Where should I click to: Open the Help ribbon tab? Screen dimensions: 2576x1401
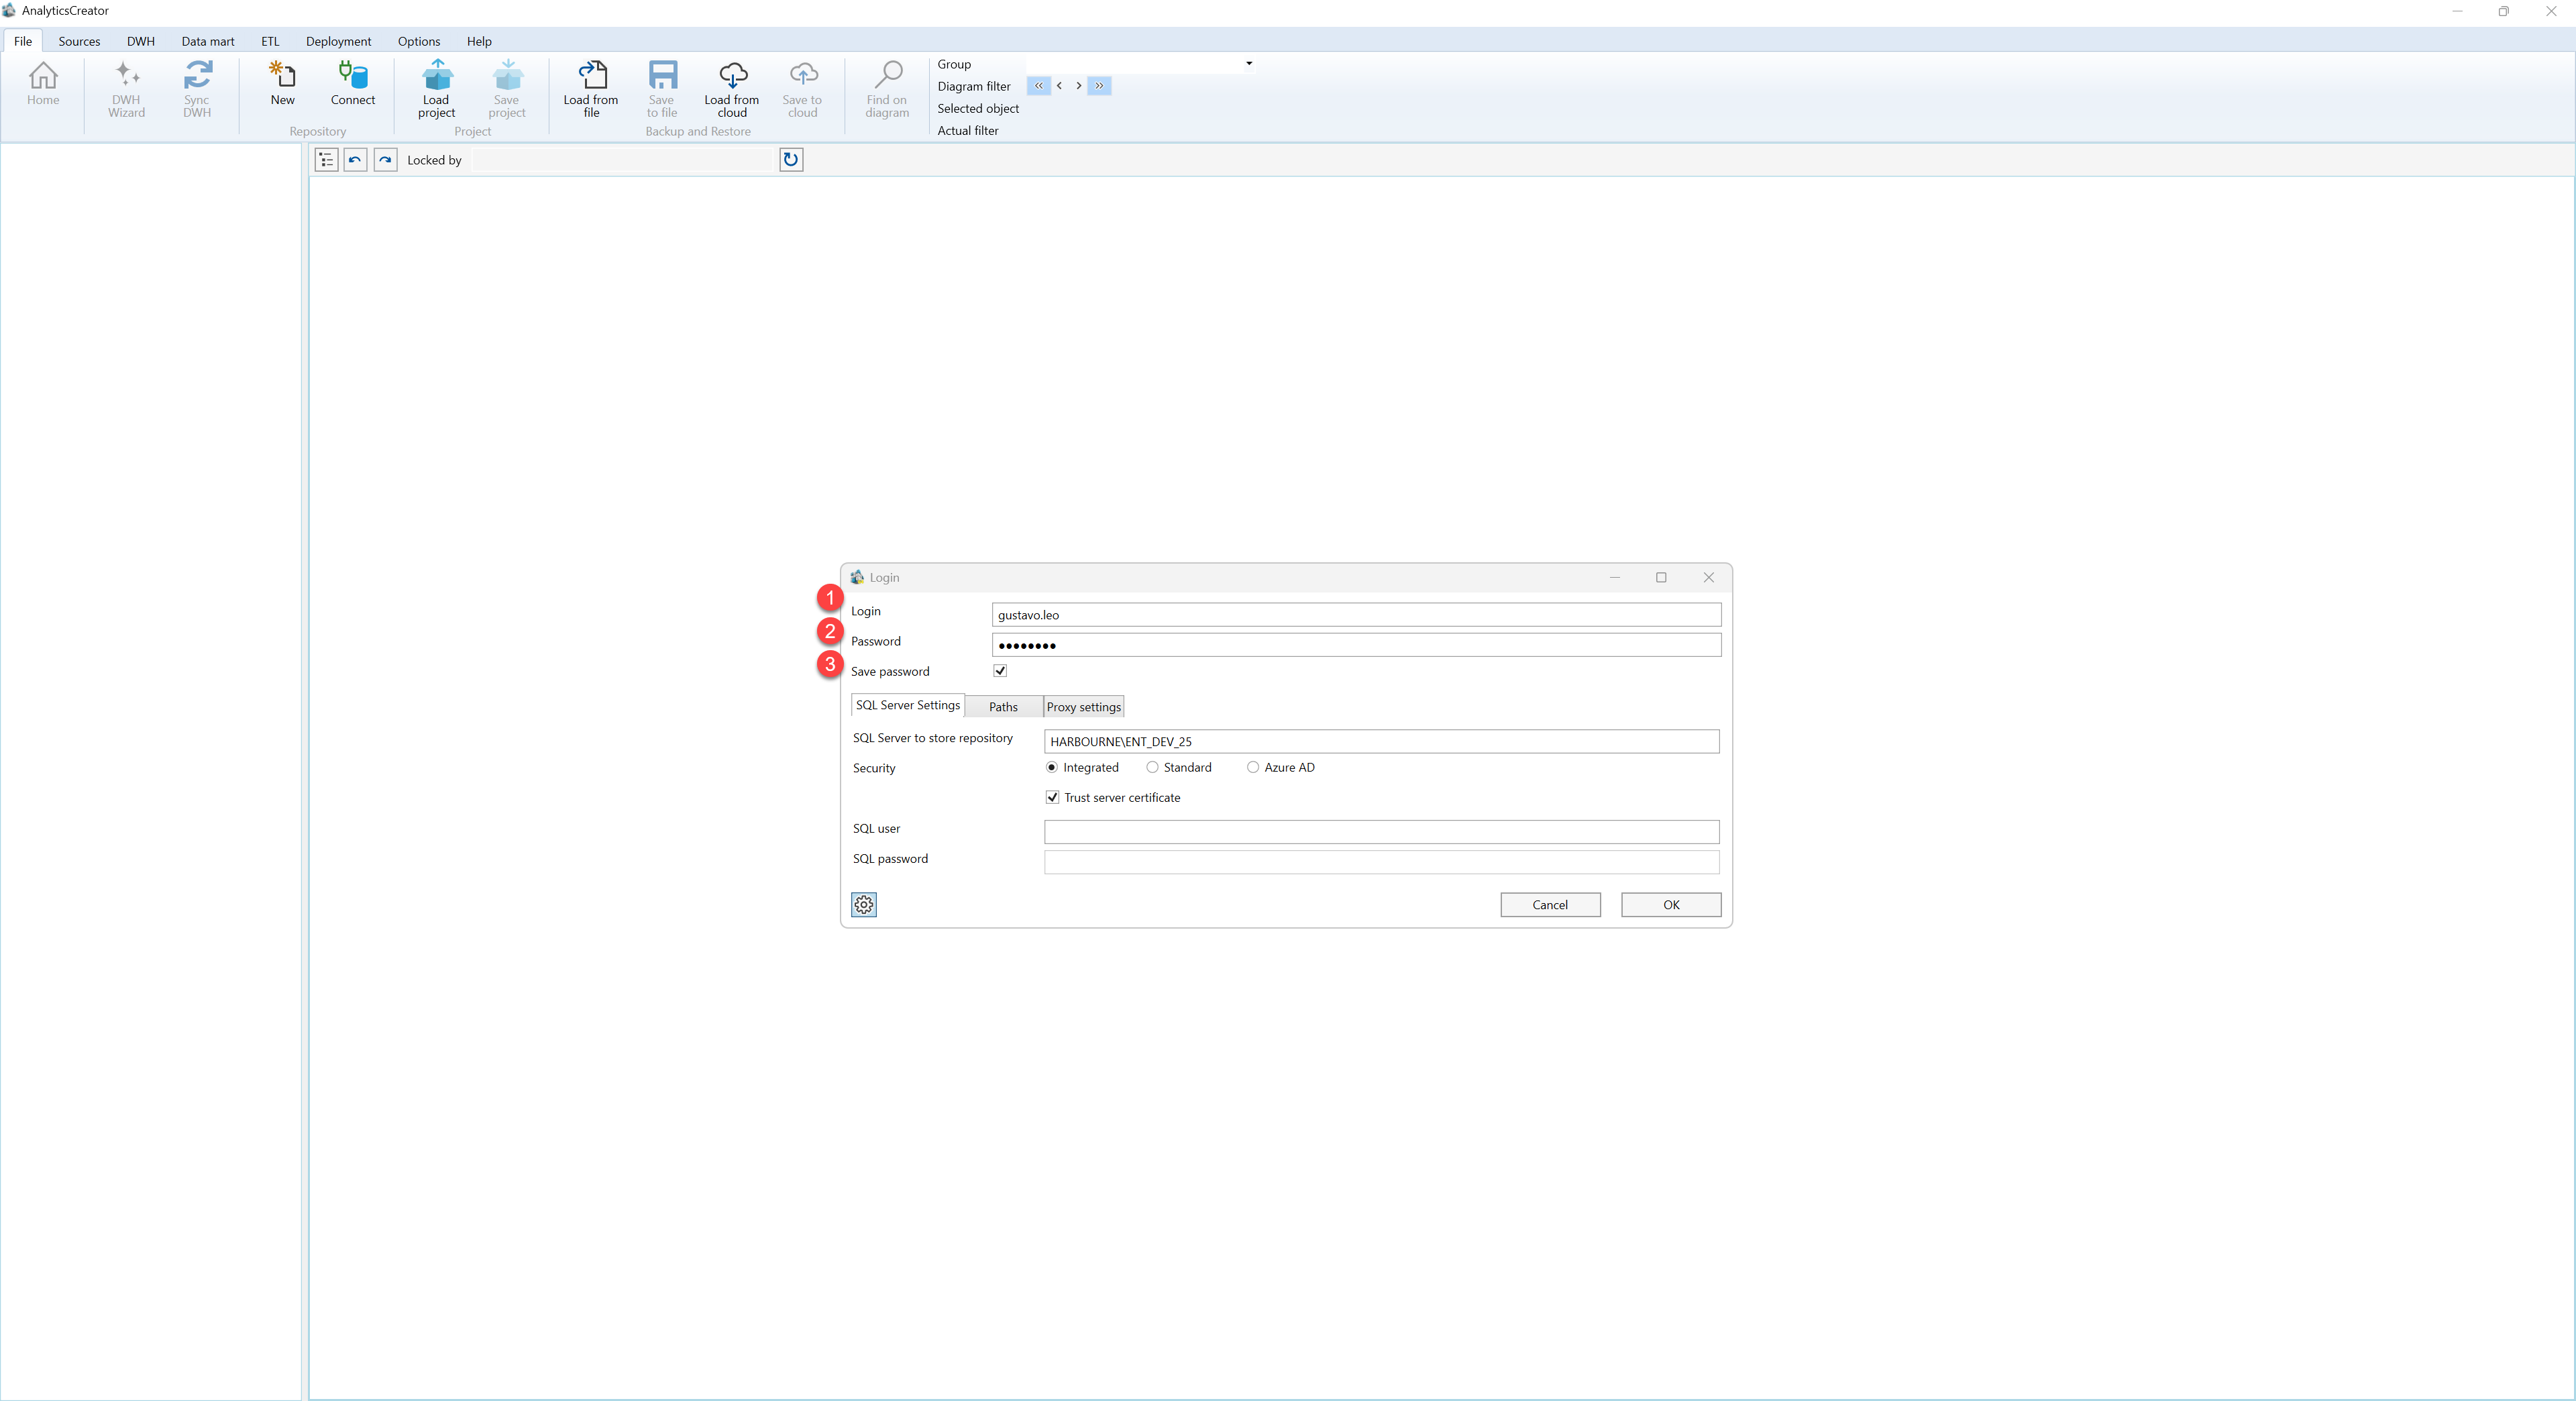pyautogui.click(x=479, y=41)
